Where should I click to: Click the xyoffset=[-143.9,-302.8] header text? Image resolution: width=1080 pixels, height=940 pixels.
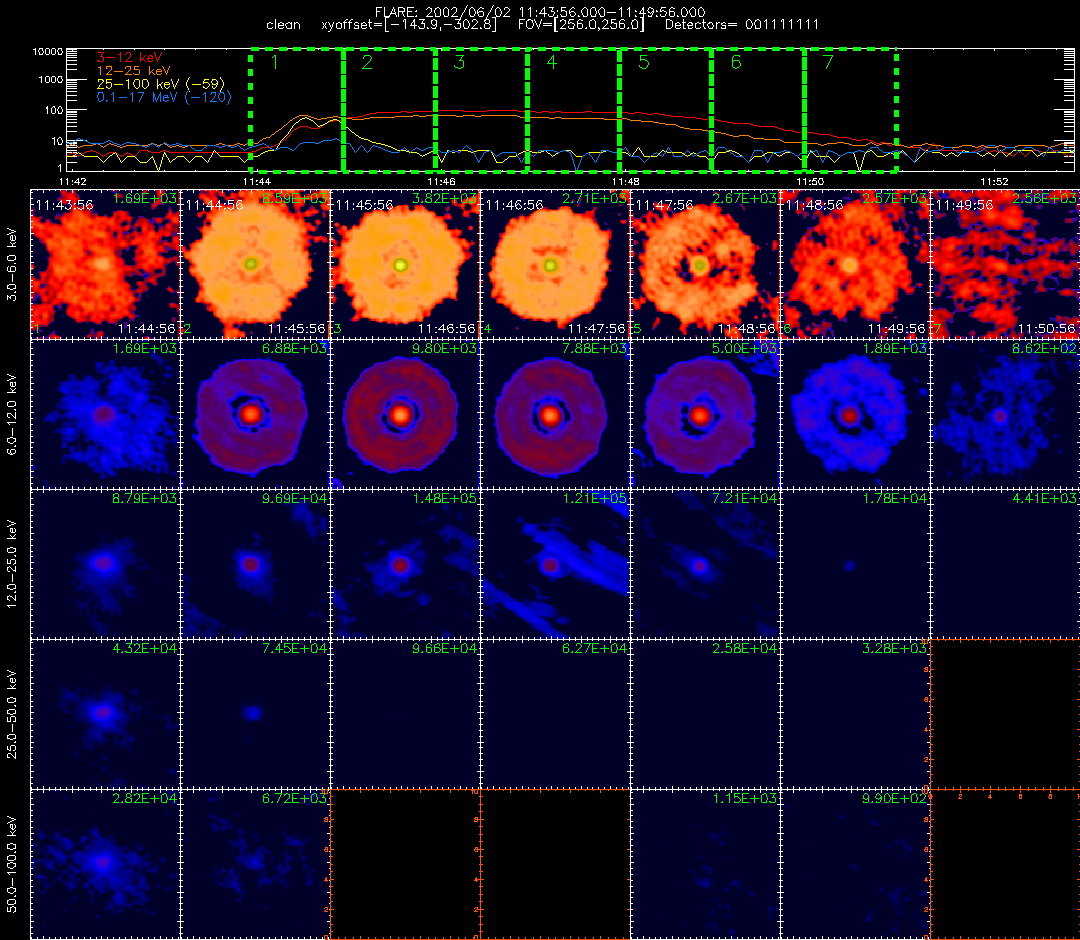409,25
